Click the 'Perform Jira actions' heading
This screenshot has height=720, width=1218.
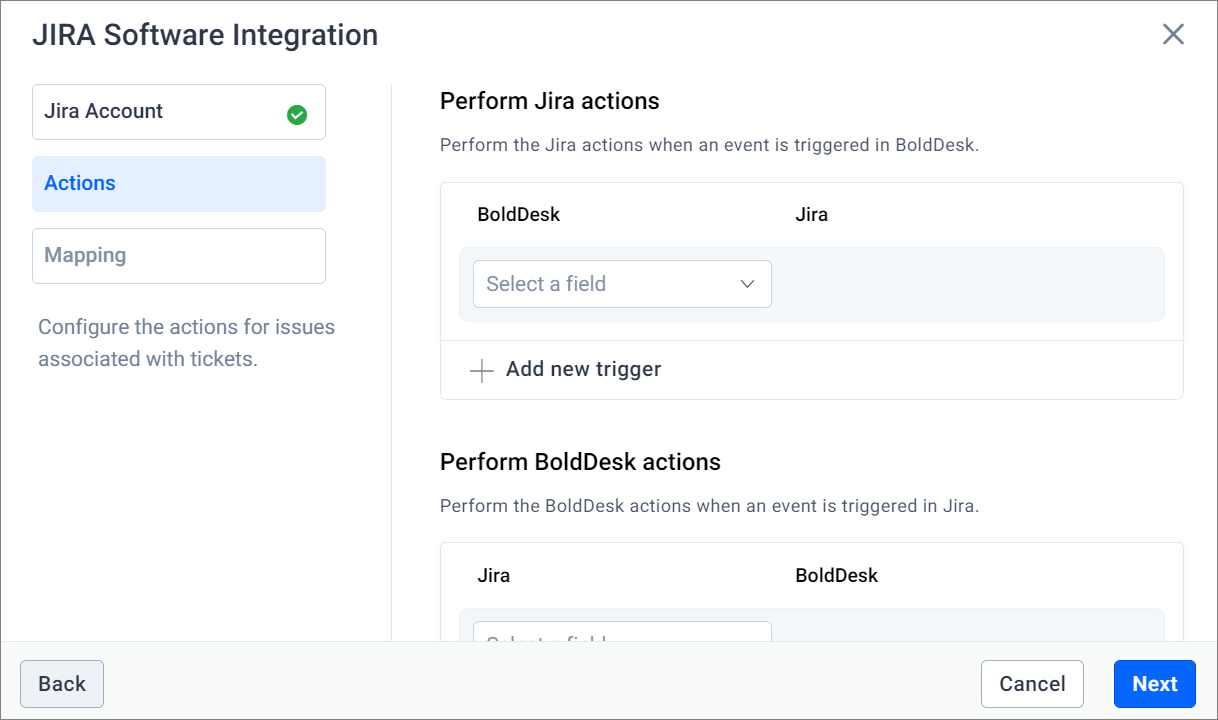(550, 101)
